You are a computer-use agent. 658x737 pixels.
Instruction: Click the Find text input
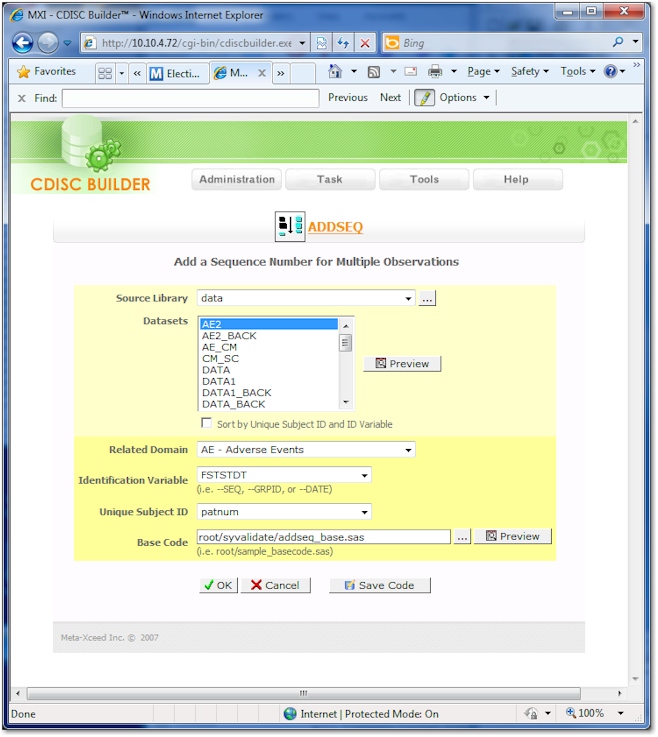tap(191, 99)
